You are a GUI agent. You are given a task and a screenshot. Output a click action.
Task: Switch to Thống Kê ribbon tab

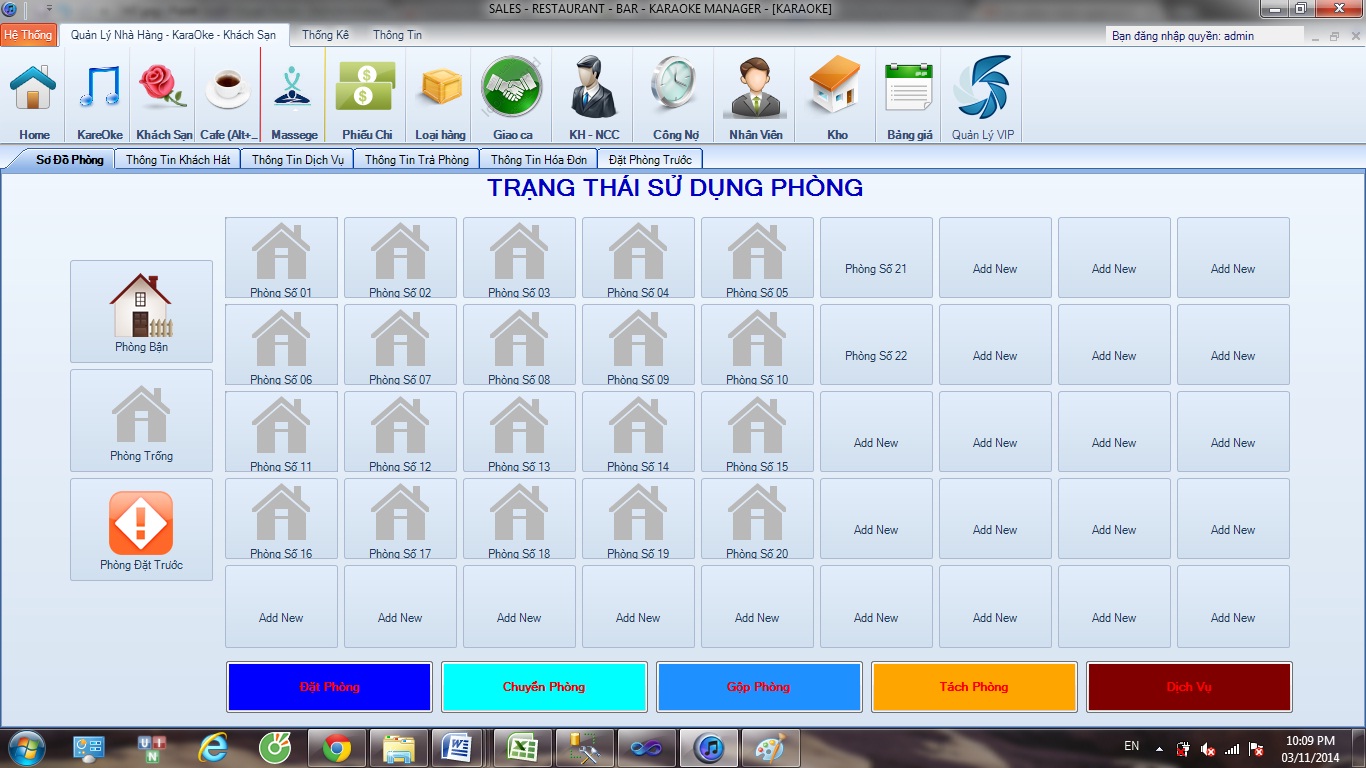point(325,35)
